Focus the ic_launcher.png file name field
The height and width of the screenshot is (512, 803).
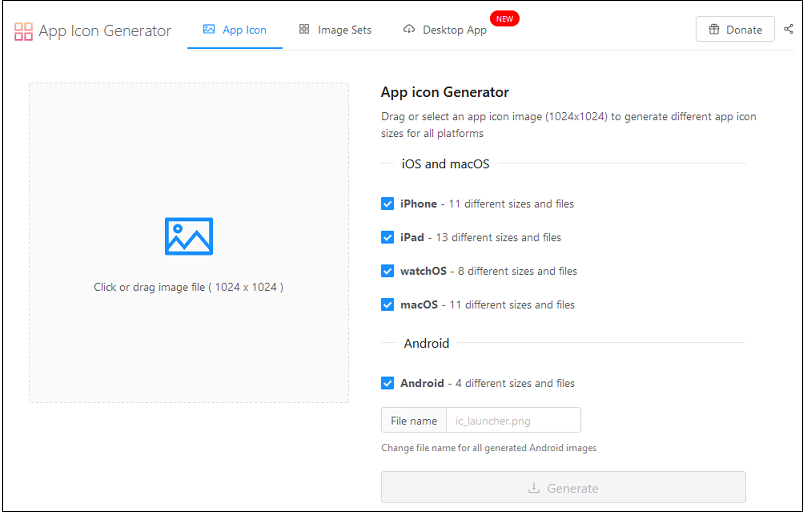click(x=514, y=421)
